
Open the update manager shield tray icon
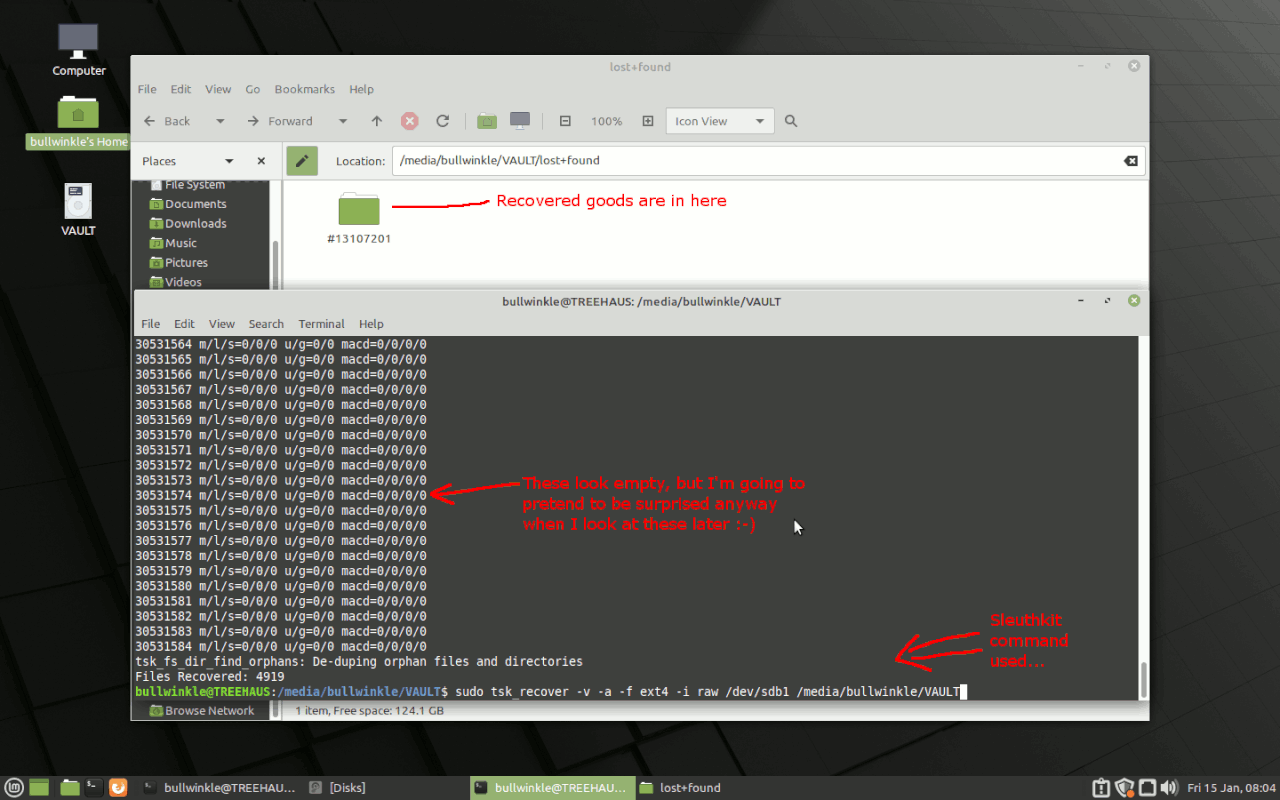coord(1124,787)
